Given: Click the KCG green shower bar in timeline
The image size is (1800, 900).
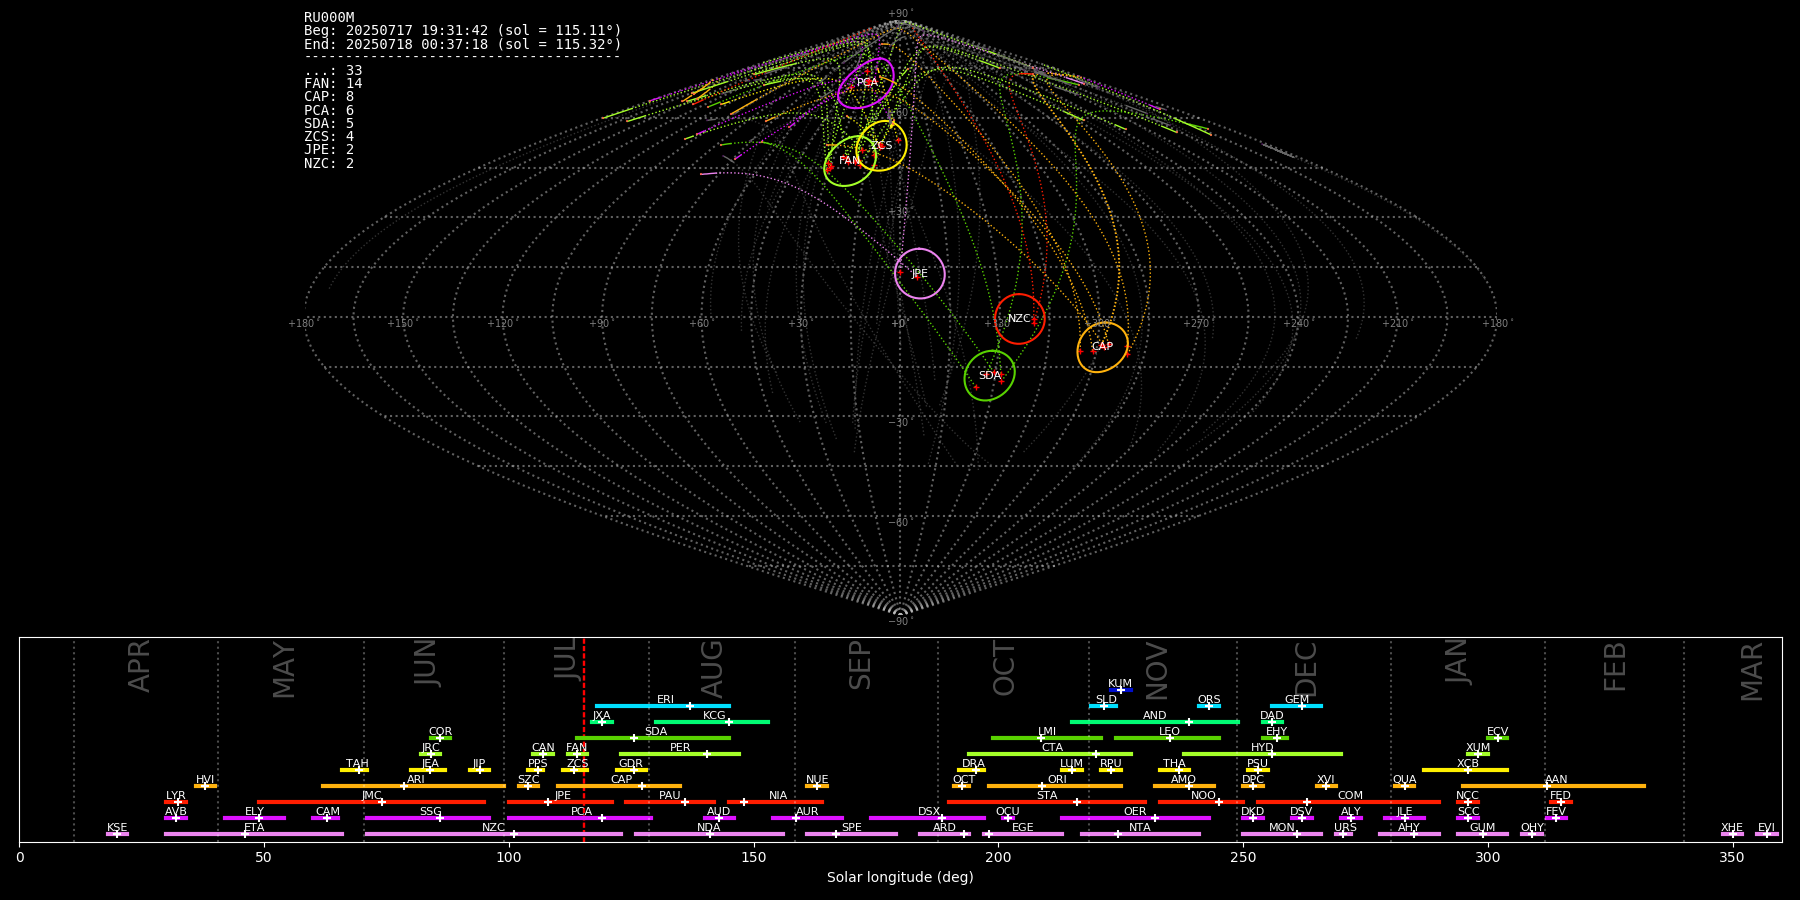Looking at the screenshot, I should [712, 722].
